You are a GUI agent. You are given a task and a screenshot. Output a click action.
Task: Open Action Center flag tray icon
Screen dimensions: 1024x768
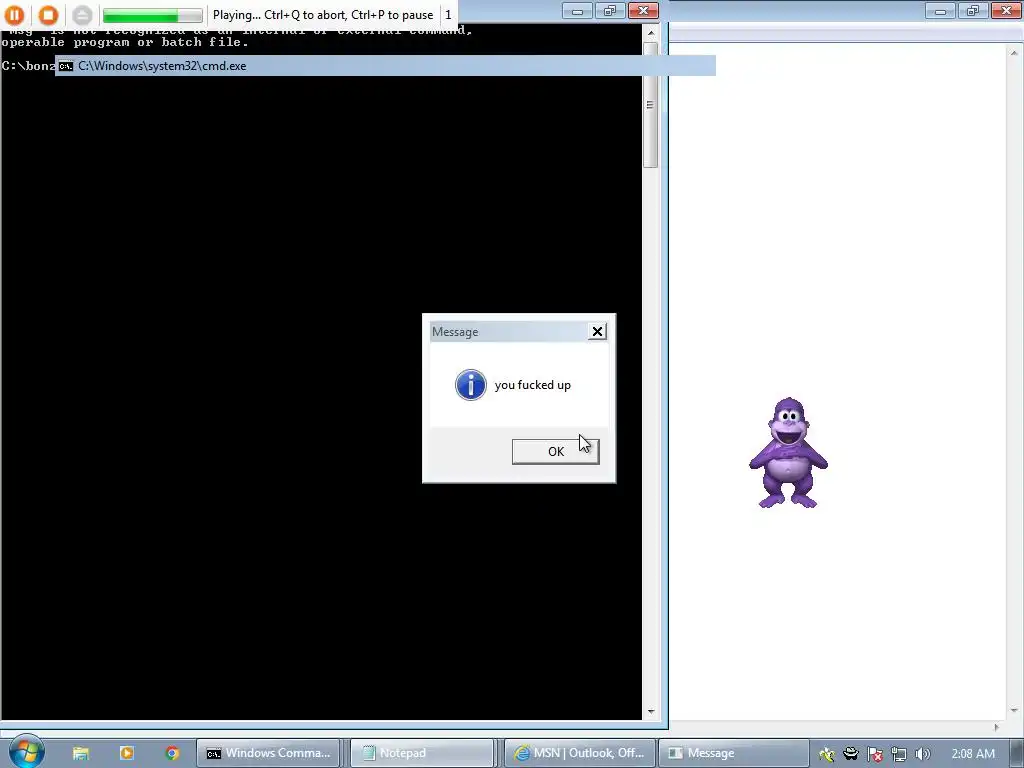point(875,754)
